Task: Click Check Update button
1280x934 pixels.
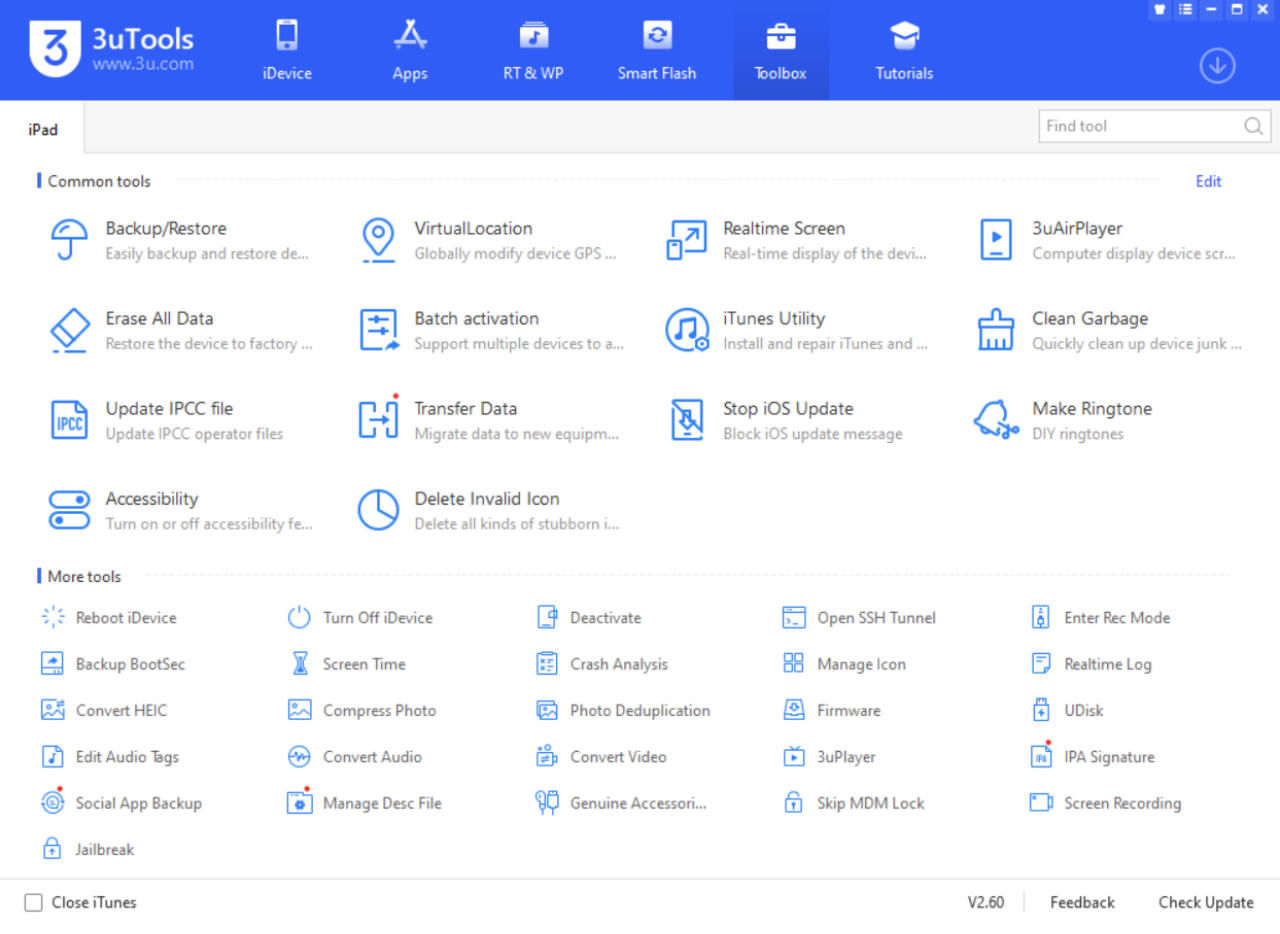Action: 1206,902
